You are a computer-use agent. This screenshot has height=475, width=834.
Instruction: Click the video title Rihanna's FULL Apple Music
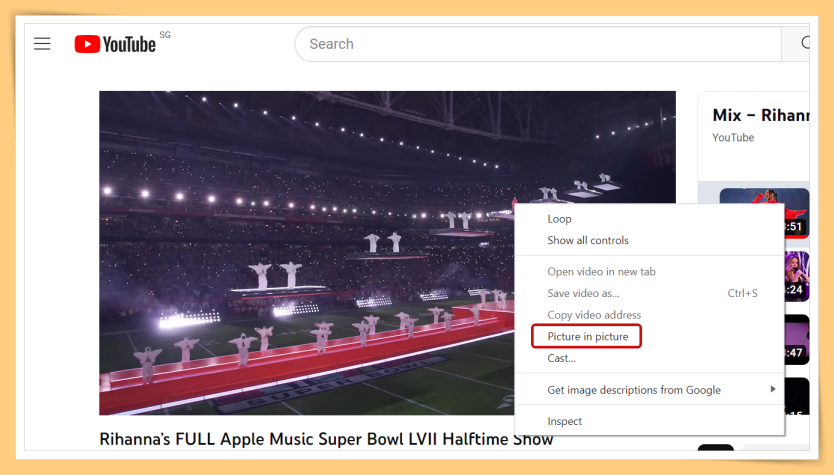(326, 439)
